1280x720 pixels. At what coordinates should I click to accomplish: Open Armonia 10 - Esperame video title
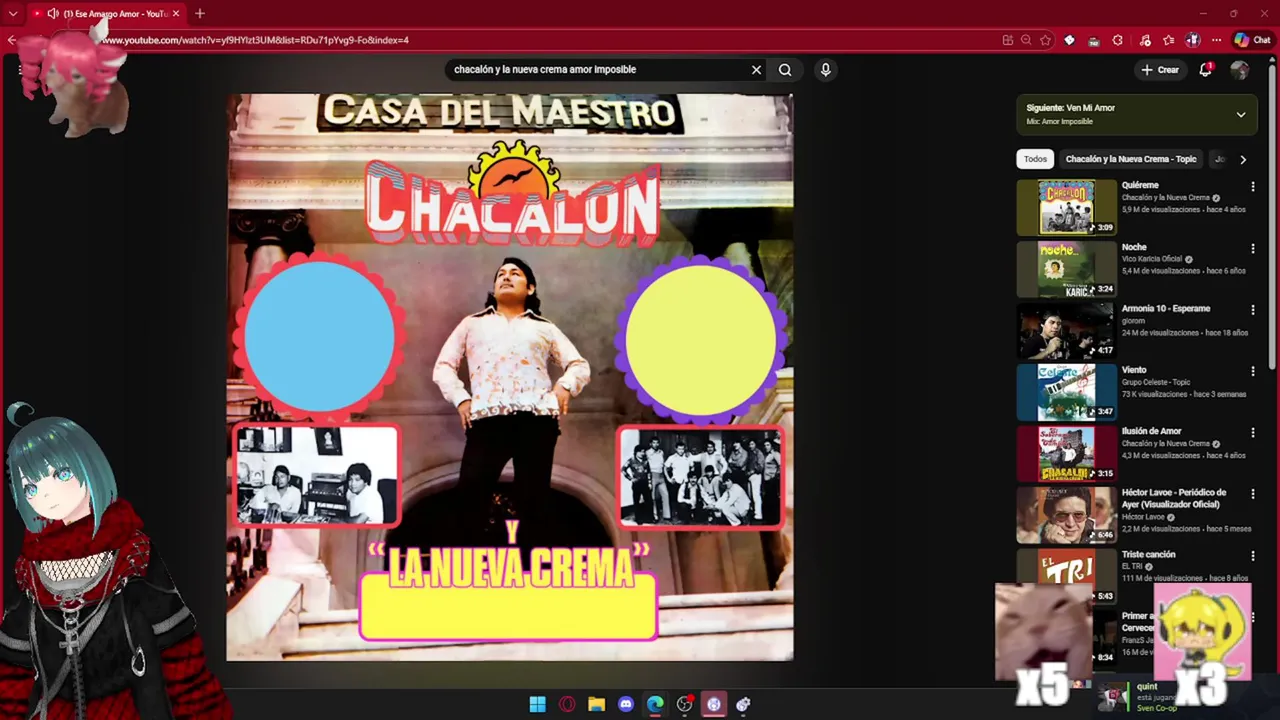coord(1166,308)
